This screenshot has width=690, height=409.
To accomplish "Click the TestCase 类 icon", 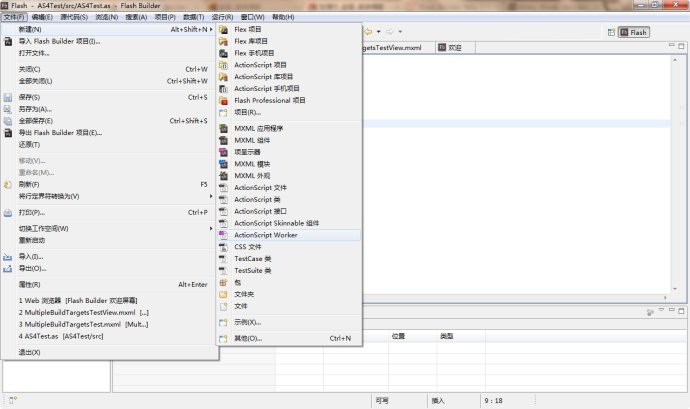I will point(224,259).
